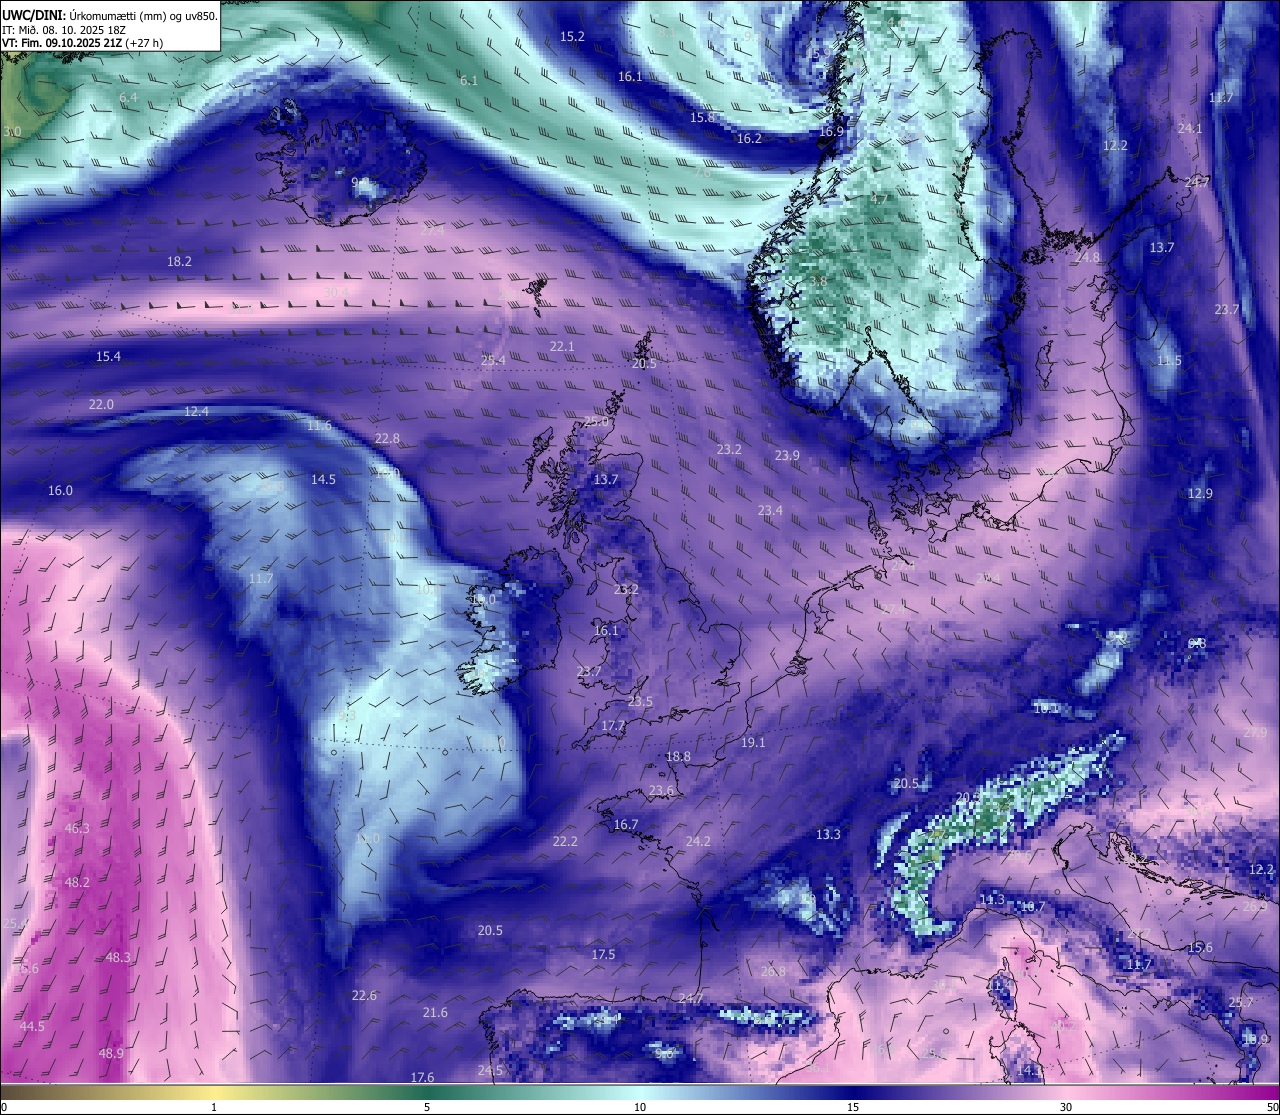Click the 24.1 map value
Viewport: 1280px width, 1115px height.
point(1190,128)
